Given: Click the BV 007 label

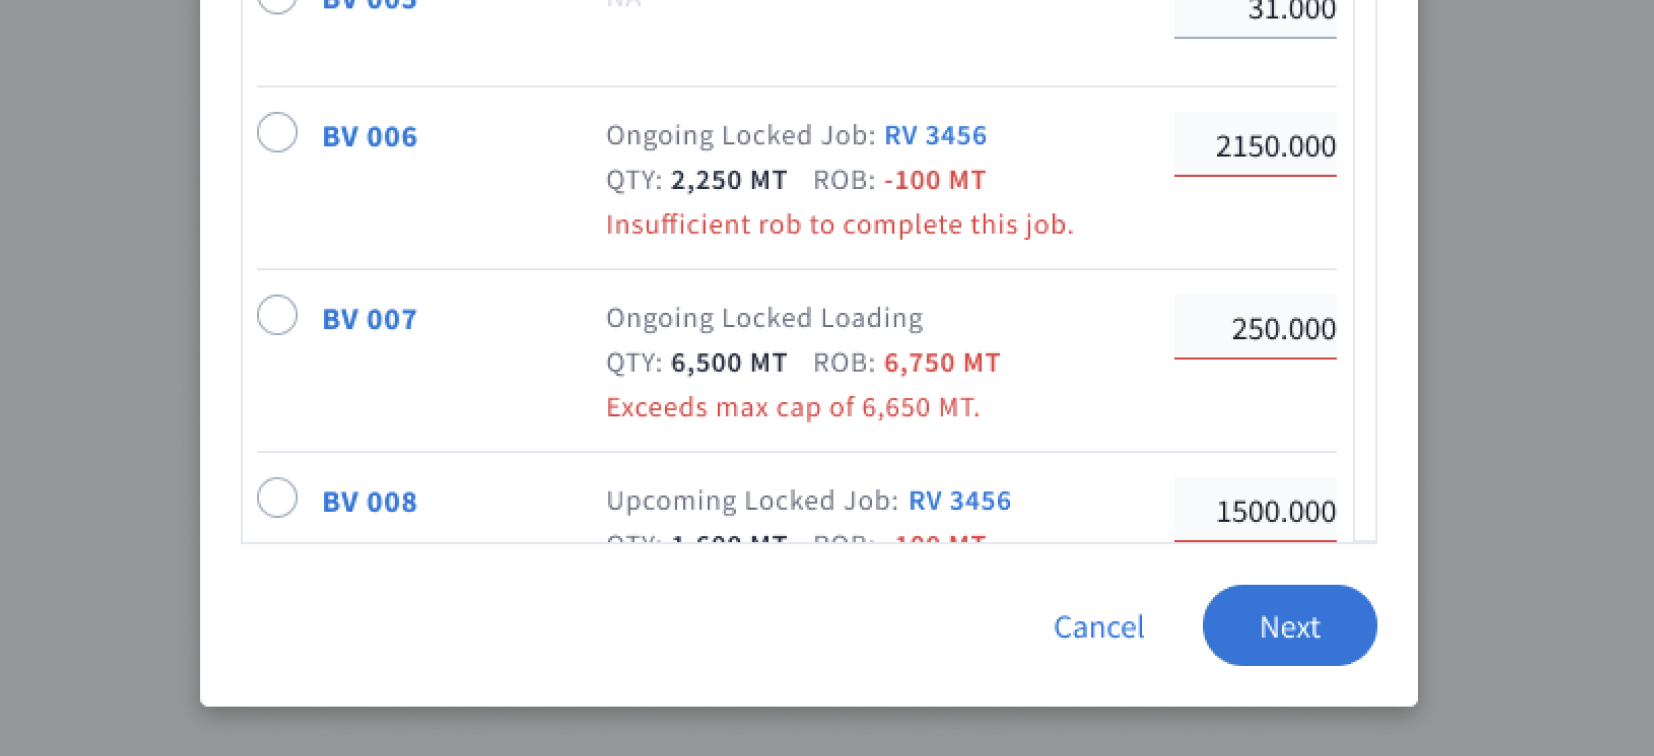Looking at the screenshot, I should pos(368,319).
